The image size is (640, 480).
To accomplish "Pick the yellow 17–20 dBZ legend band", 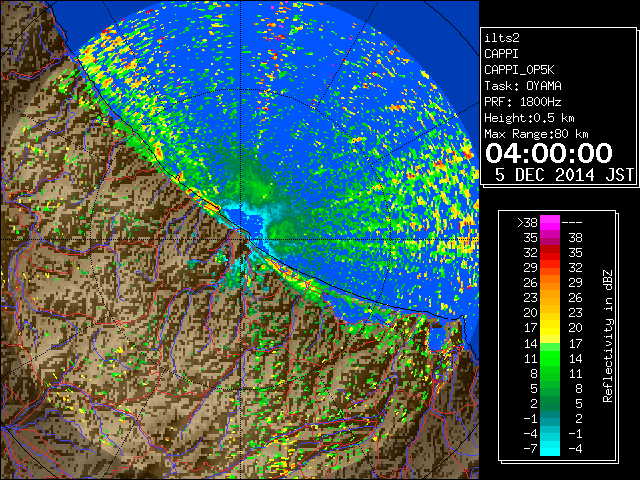I will point(550,328).
